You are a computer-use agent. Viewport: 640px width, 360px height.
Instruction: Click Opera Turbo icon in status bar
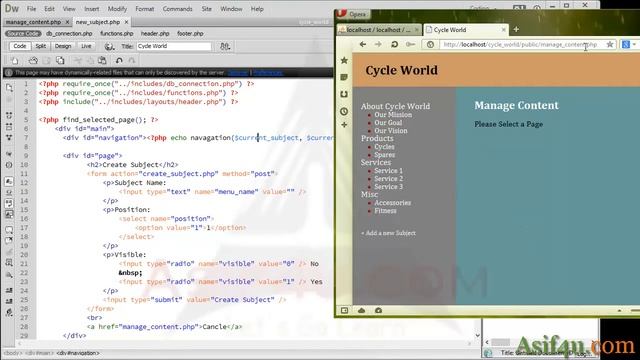(378, 311)
